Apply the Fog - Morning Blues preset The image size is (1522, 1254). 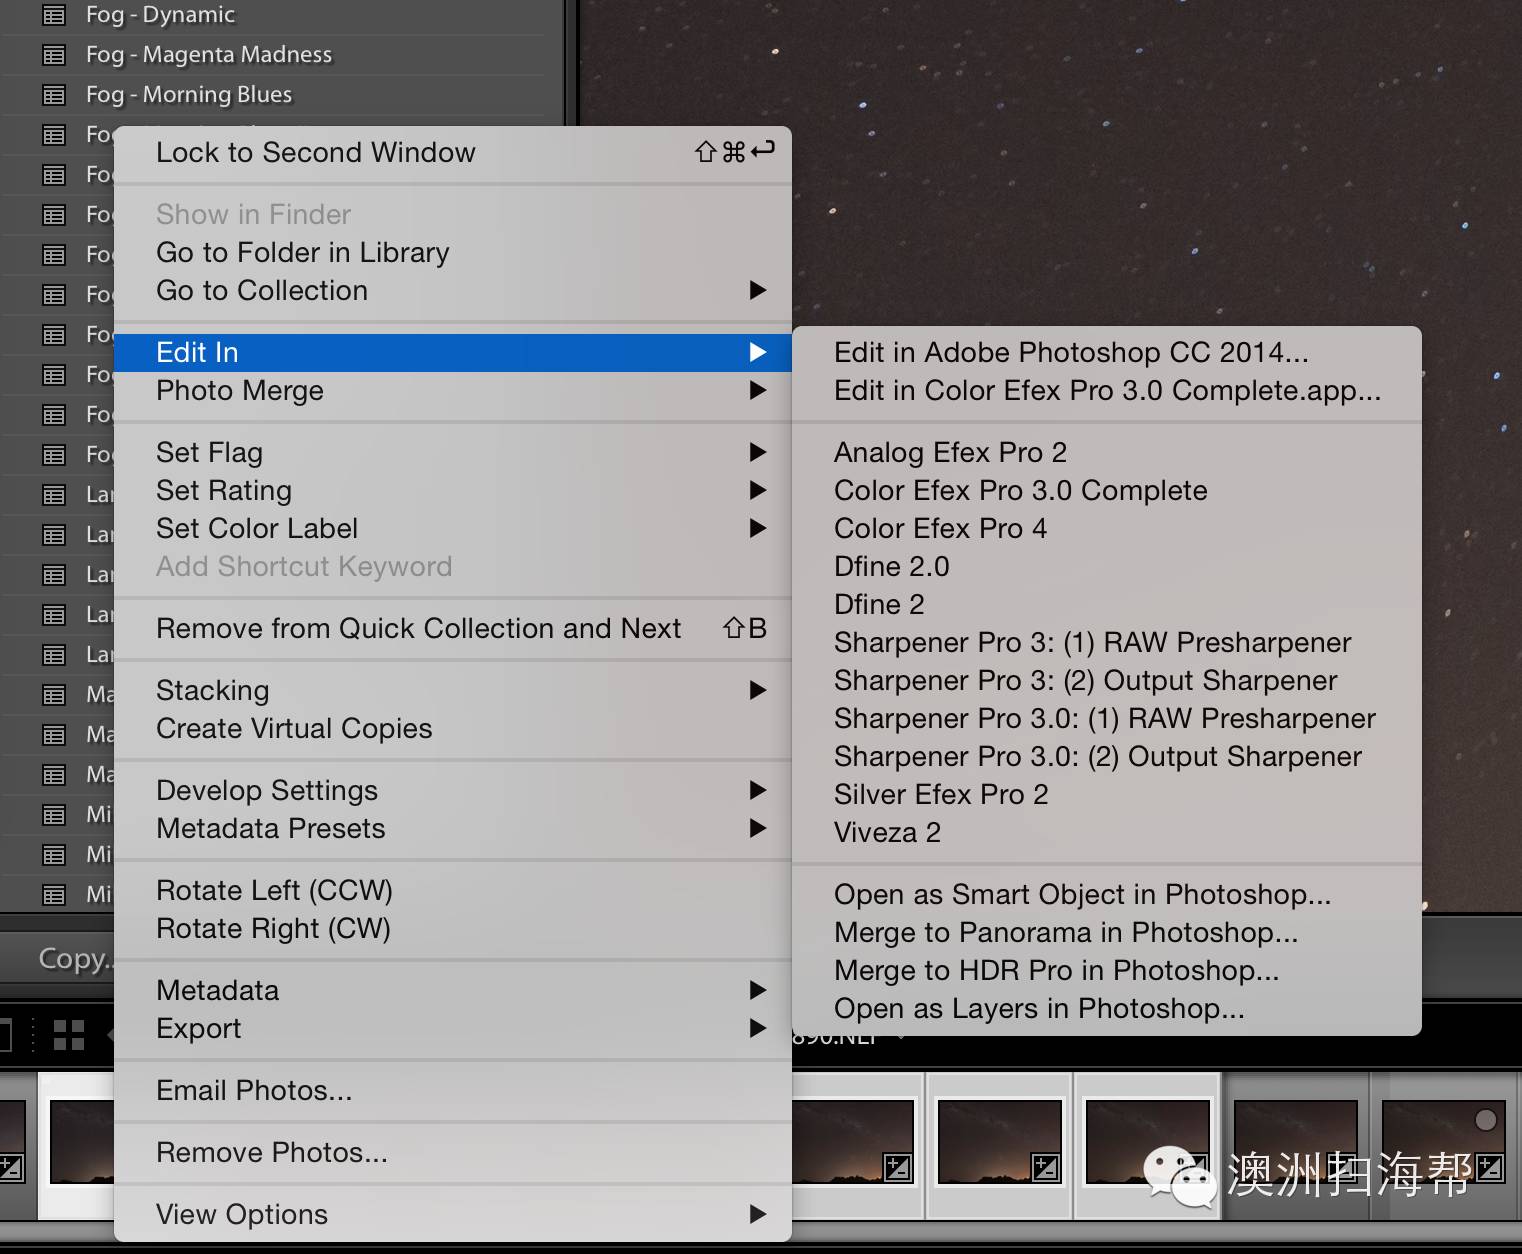pyautogui.click(x=189, y=94)
